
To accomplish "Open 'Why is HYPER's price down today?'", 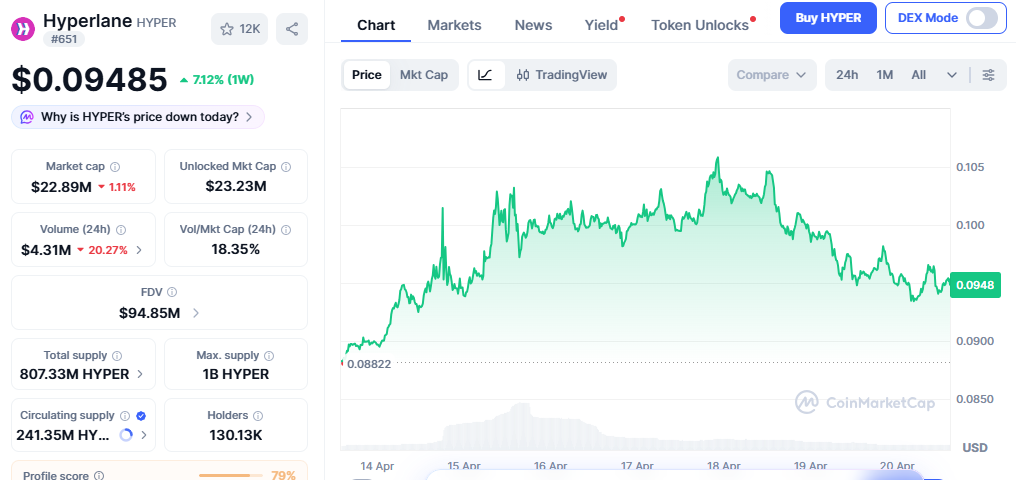I will coord(138,117).
